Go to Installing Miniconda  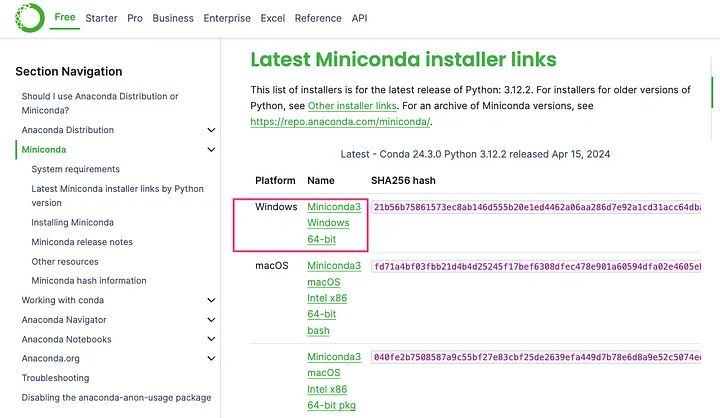[73, 222]
